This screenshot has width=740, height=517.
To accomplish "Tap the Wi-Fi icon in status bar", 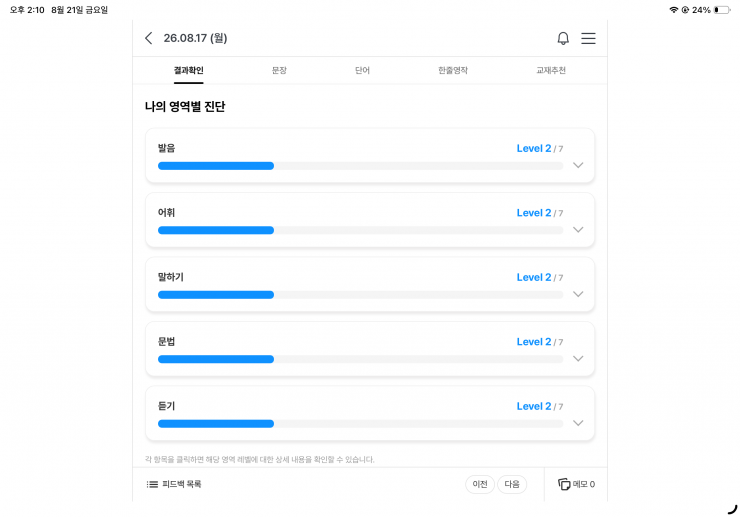I will [673, 10].
